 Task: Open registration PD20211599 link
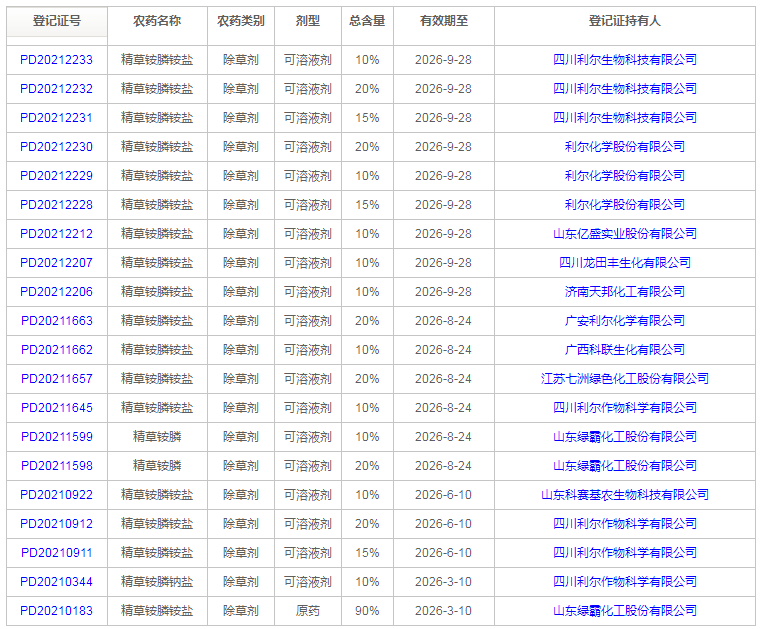56,437
